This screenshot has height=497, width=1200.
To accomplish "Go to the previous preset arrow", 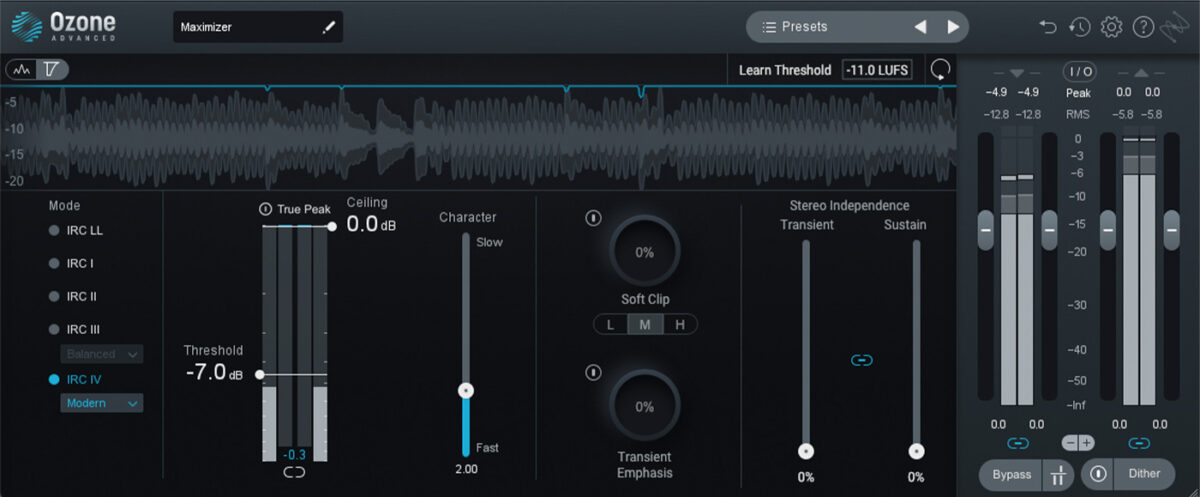I will pyautogui.click(x=921, y=27).
